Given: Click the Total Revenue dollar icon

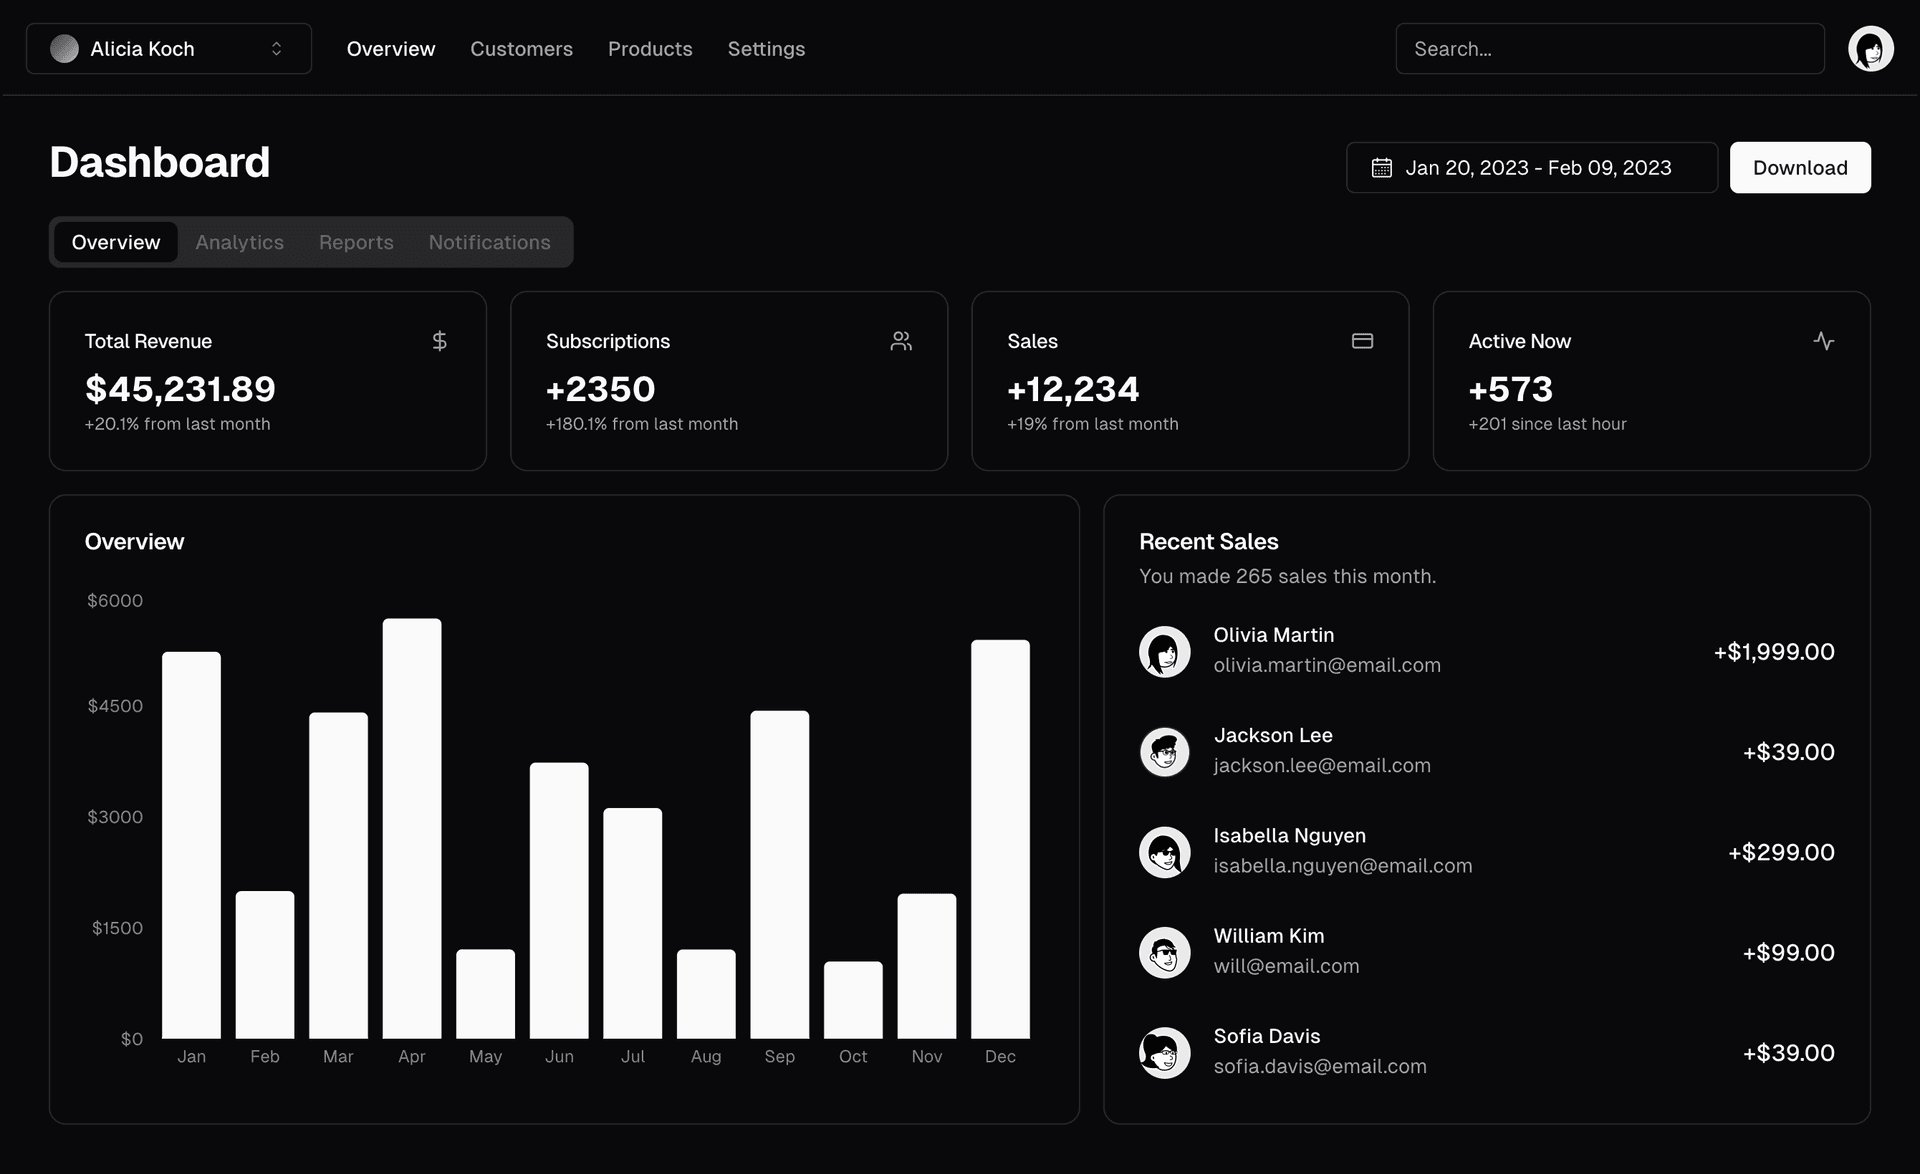Looking at the screenshot, I should [440, 340].
